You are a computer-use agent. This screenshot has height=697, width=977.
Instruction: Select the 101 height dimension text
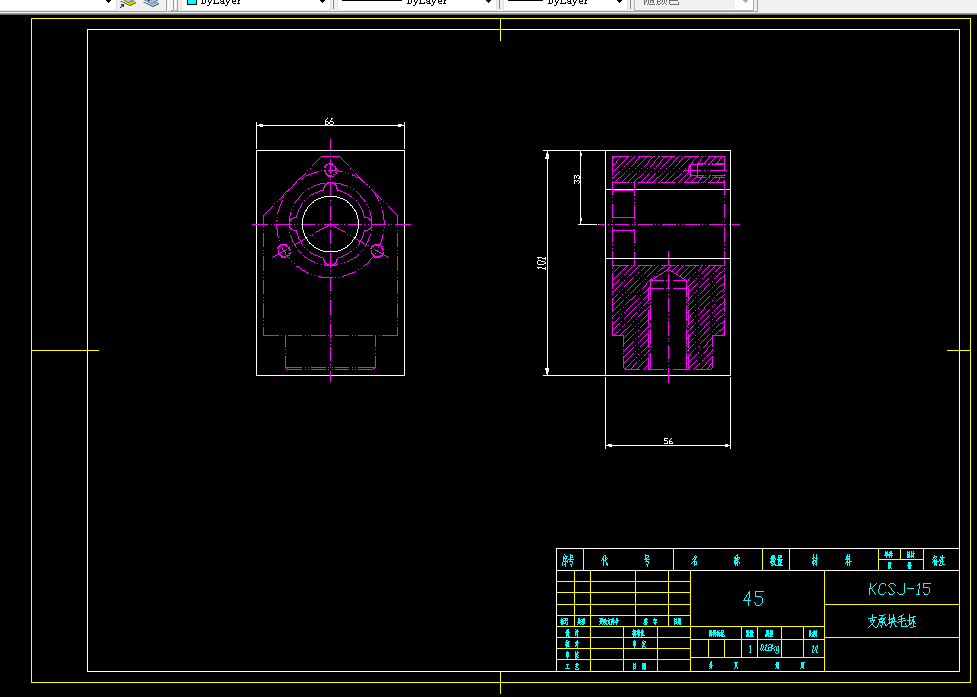pyautogui.click(x=541, y=263)
